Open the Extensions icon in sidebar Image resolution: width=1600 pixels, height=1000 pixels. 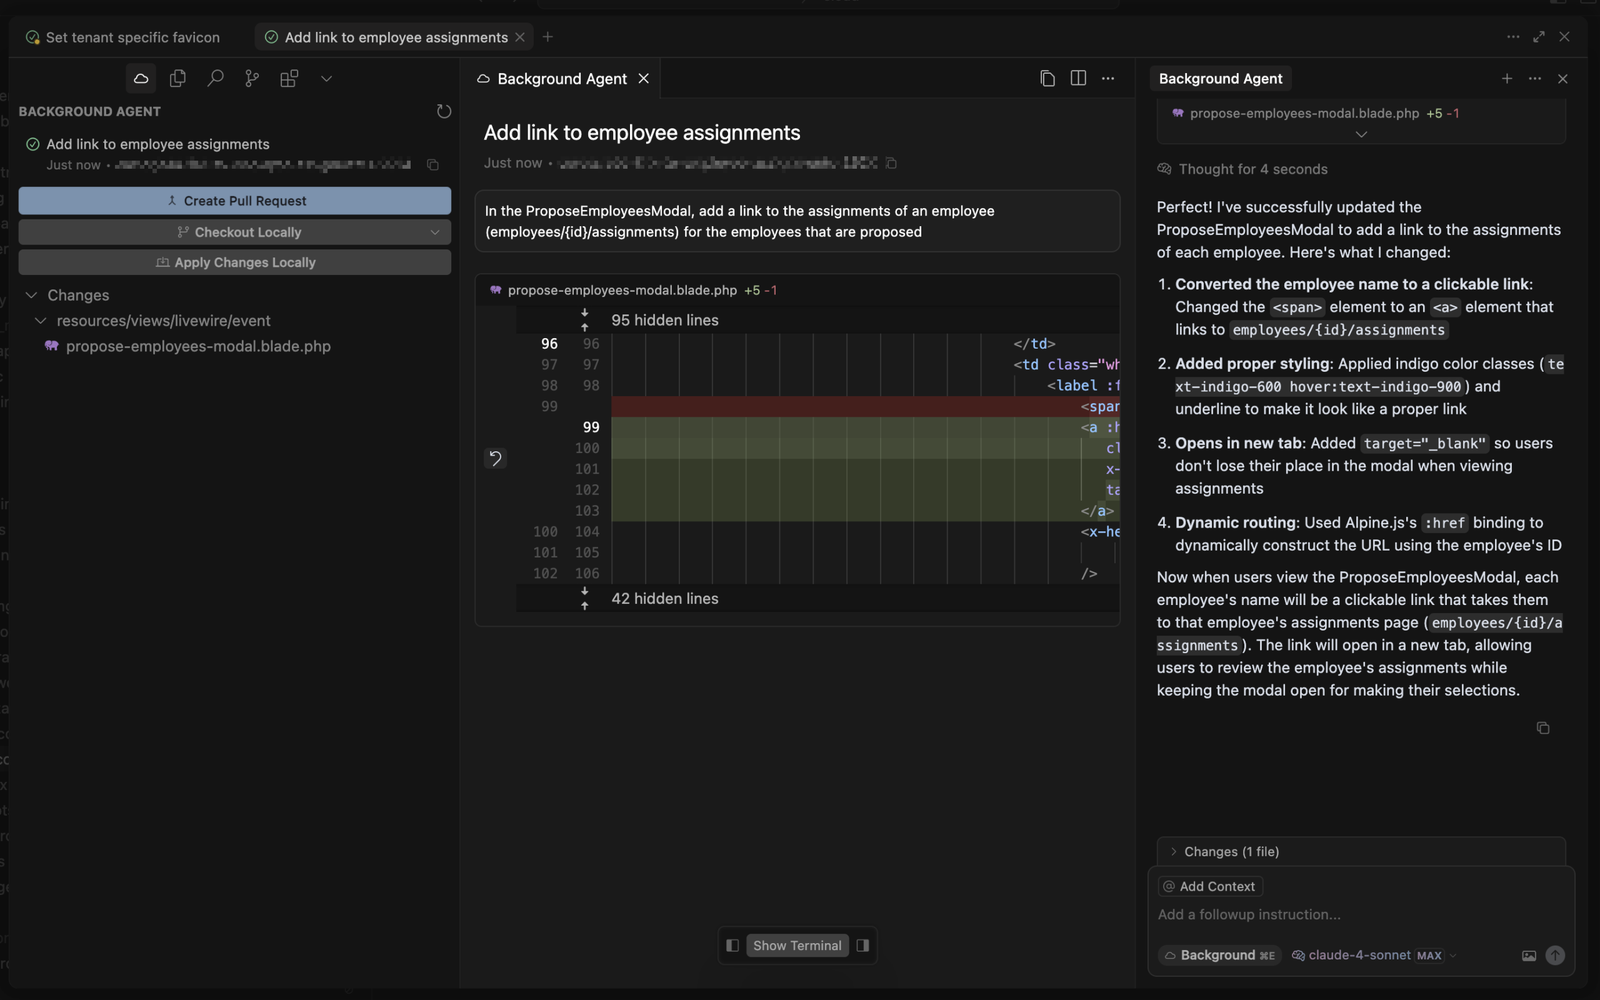(289, 78)
